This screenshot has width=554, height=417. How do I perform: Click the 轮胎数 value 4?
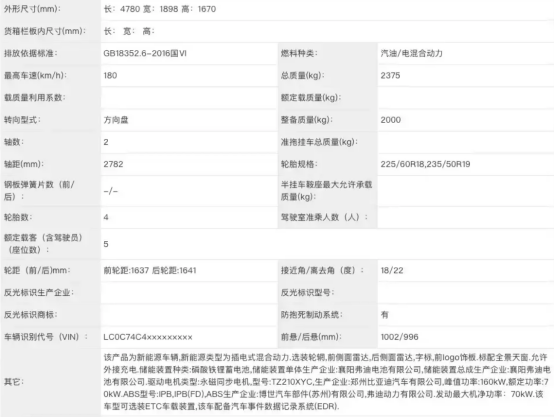pos(106,217)
